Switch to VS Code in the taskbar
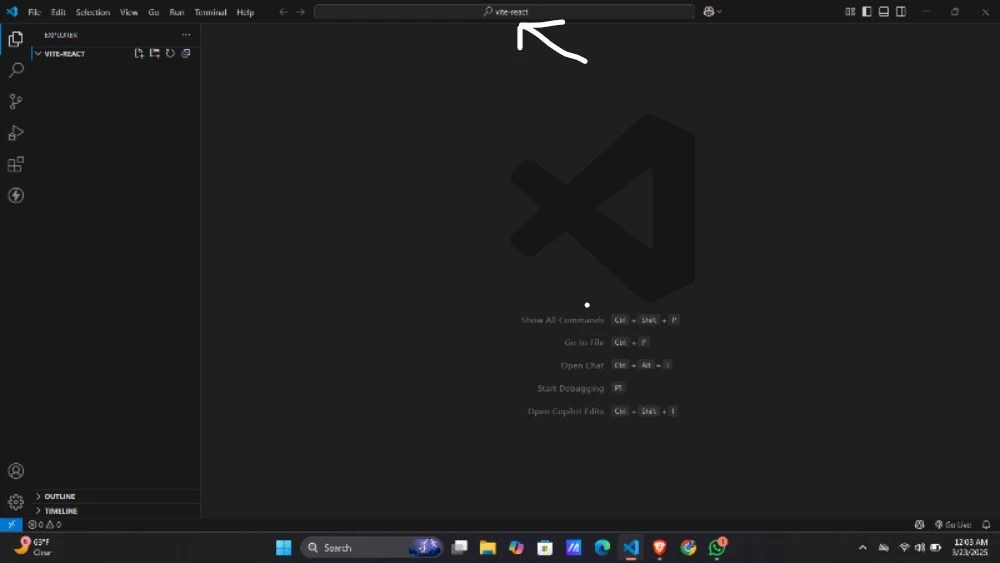 coord(631,547)
